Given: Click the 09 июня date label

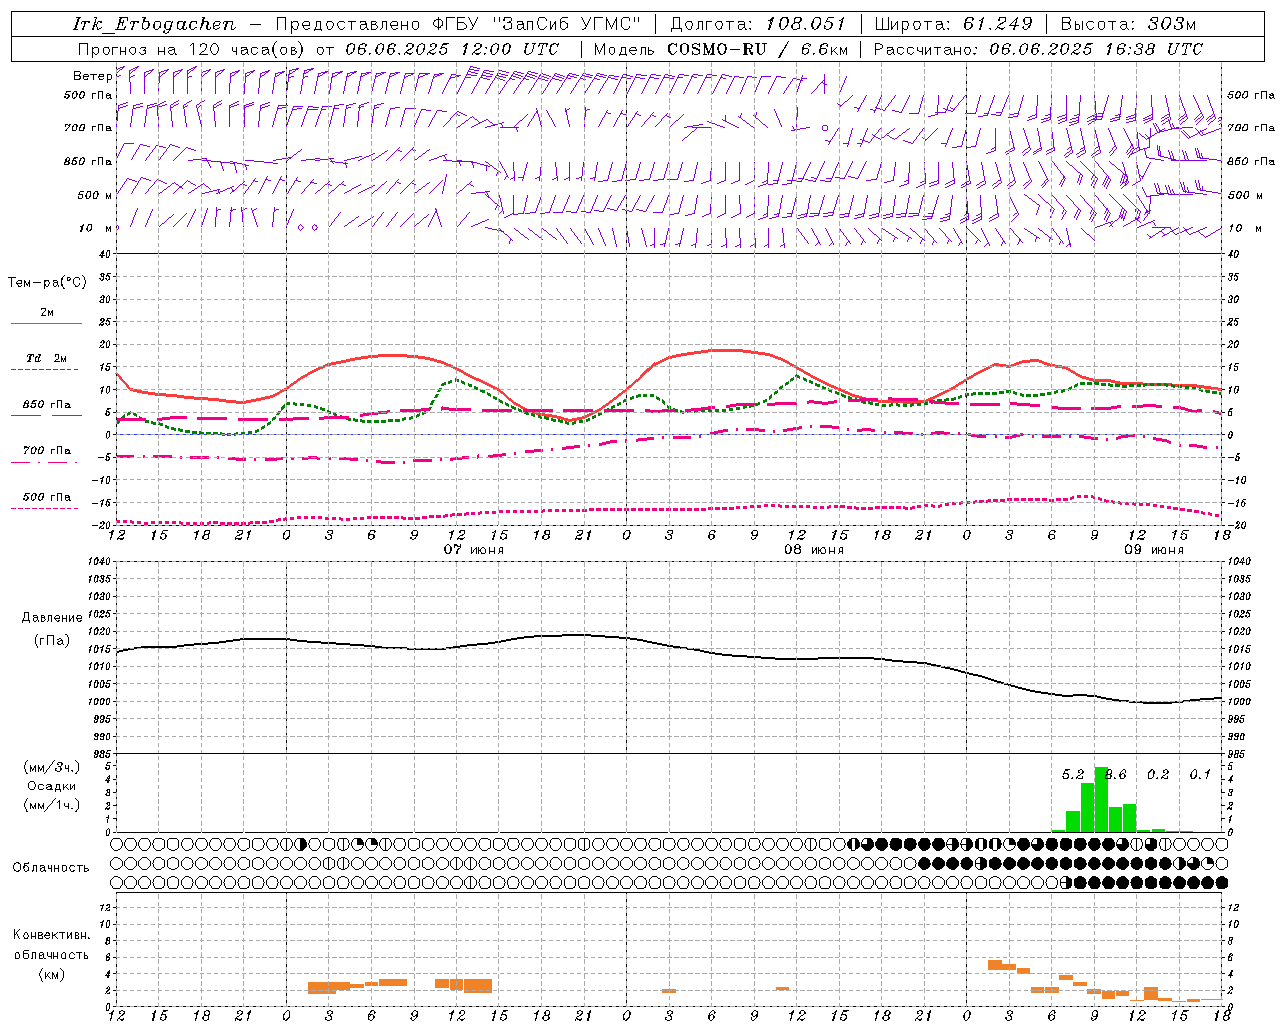Looking at the screenshot, I should point(1154,550).
